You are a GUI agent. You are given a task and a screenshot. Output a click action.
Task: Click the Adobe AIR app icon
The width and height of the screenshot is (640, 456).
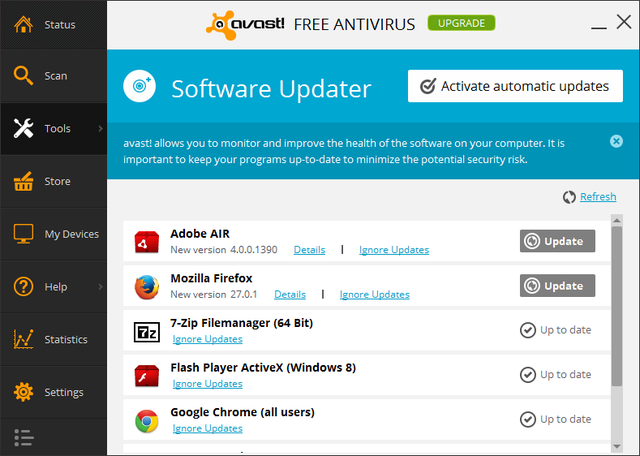tap(147, 242)
